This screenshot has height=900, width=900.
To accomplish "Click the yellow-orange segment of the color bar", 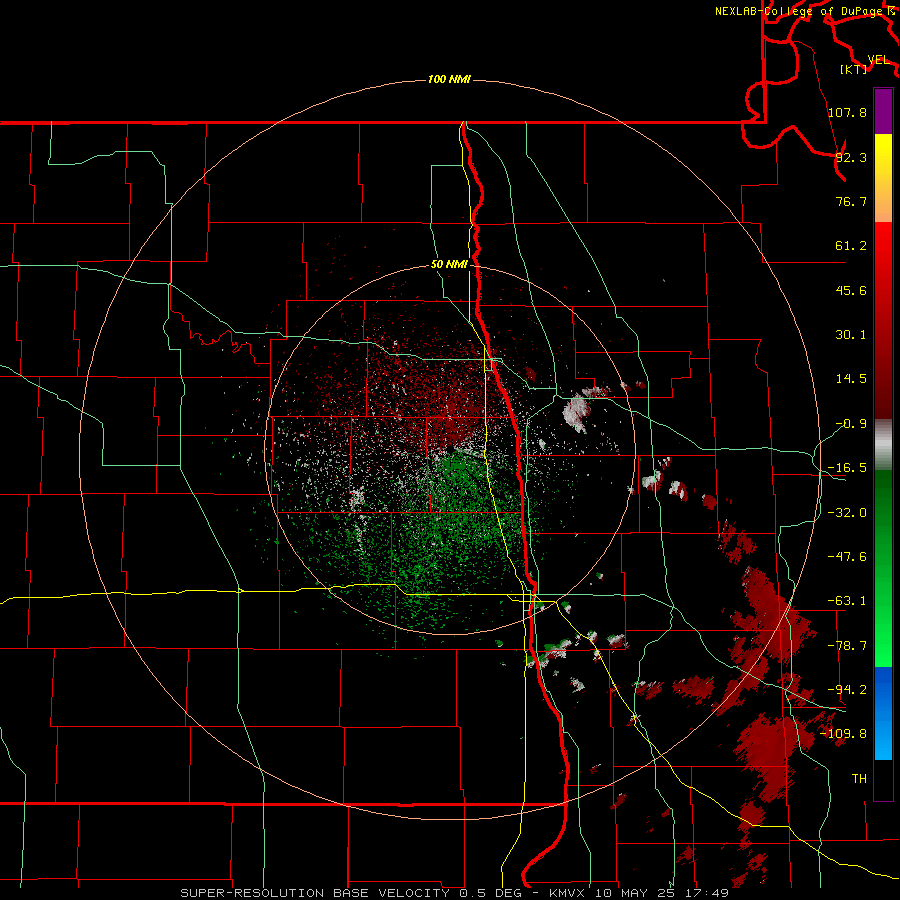I will coord(883,178).
